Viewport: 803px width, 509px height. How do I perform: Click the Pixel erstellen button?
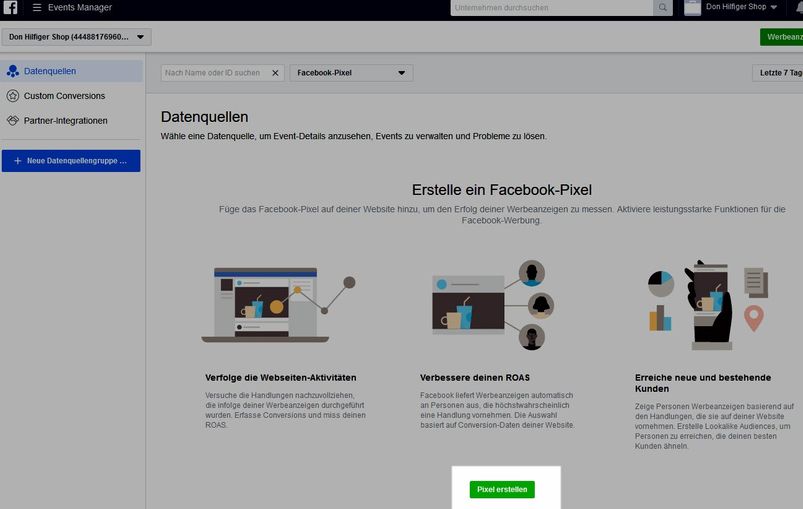tap(502, 490)
